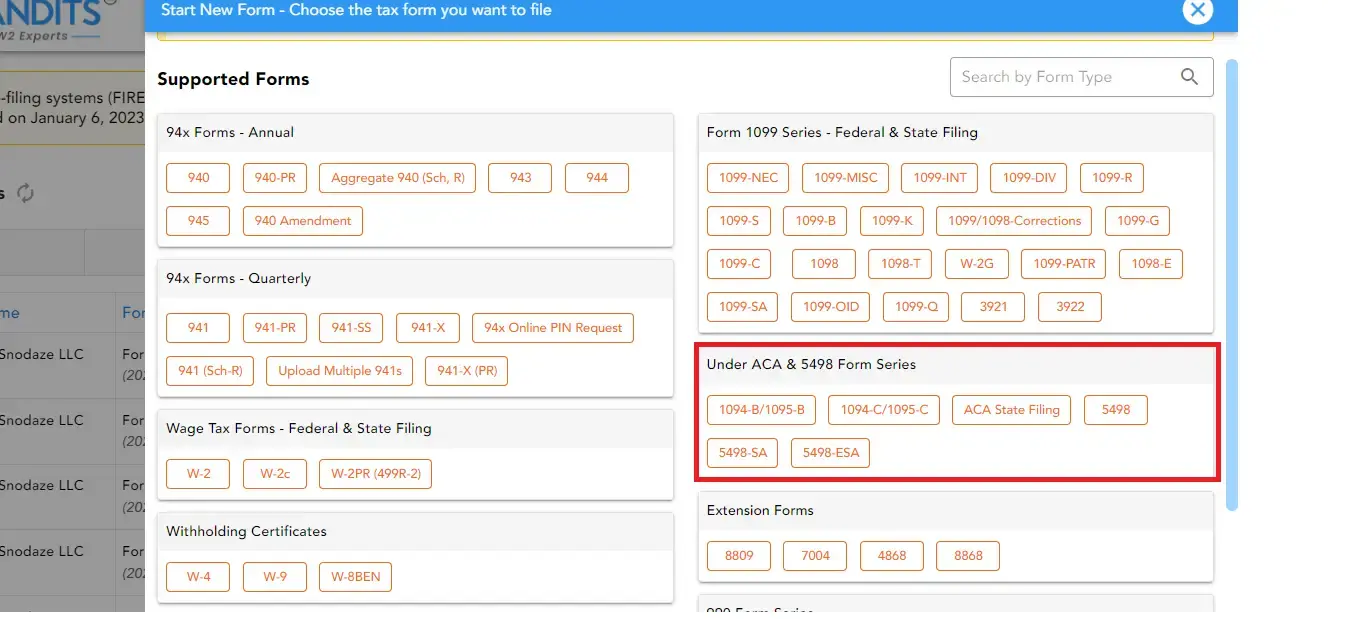Pick Form 1098-T

[900, 264]
